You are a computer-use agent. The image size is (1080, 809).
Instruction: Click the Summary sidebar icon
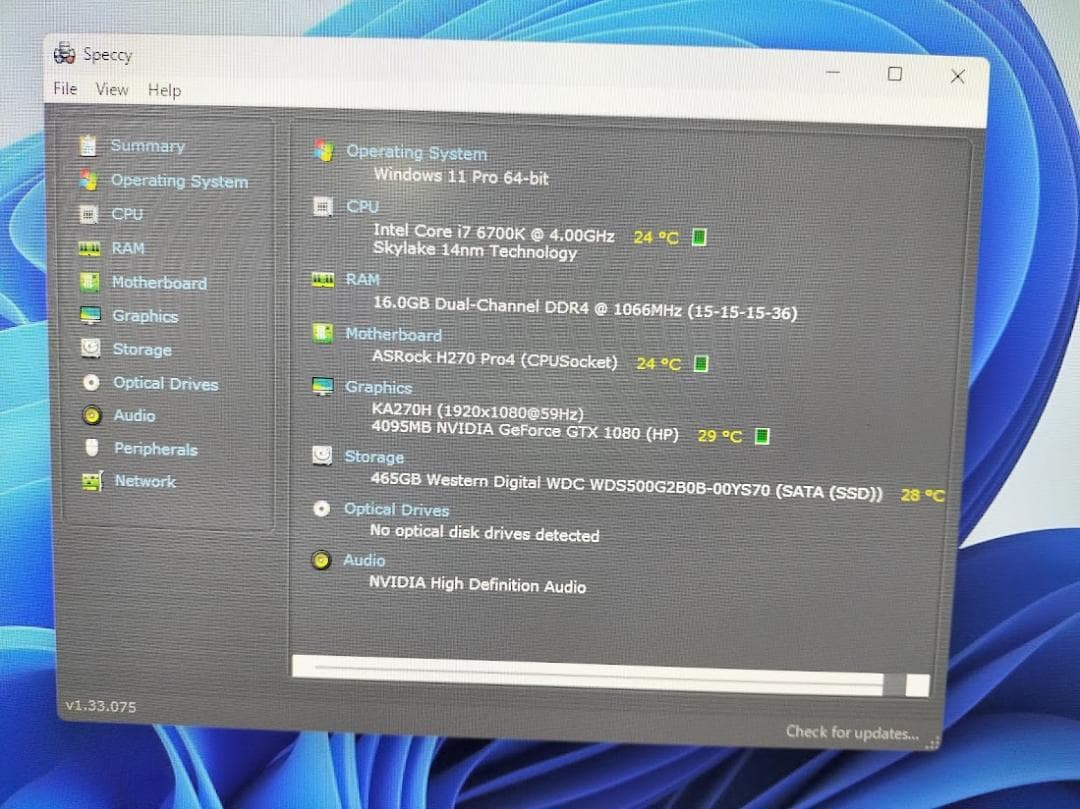pyautogui.click(x=89, y=146)
